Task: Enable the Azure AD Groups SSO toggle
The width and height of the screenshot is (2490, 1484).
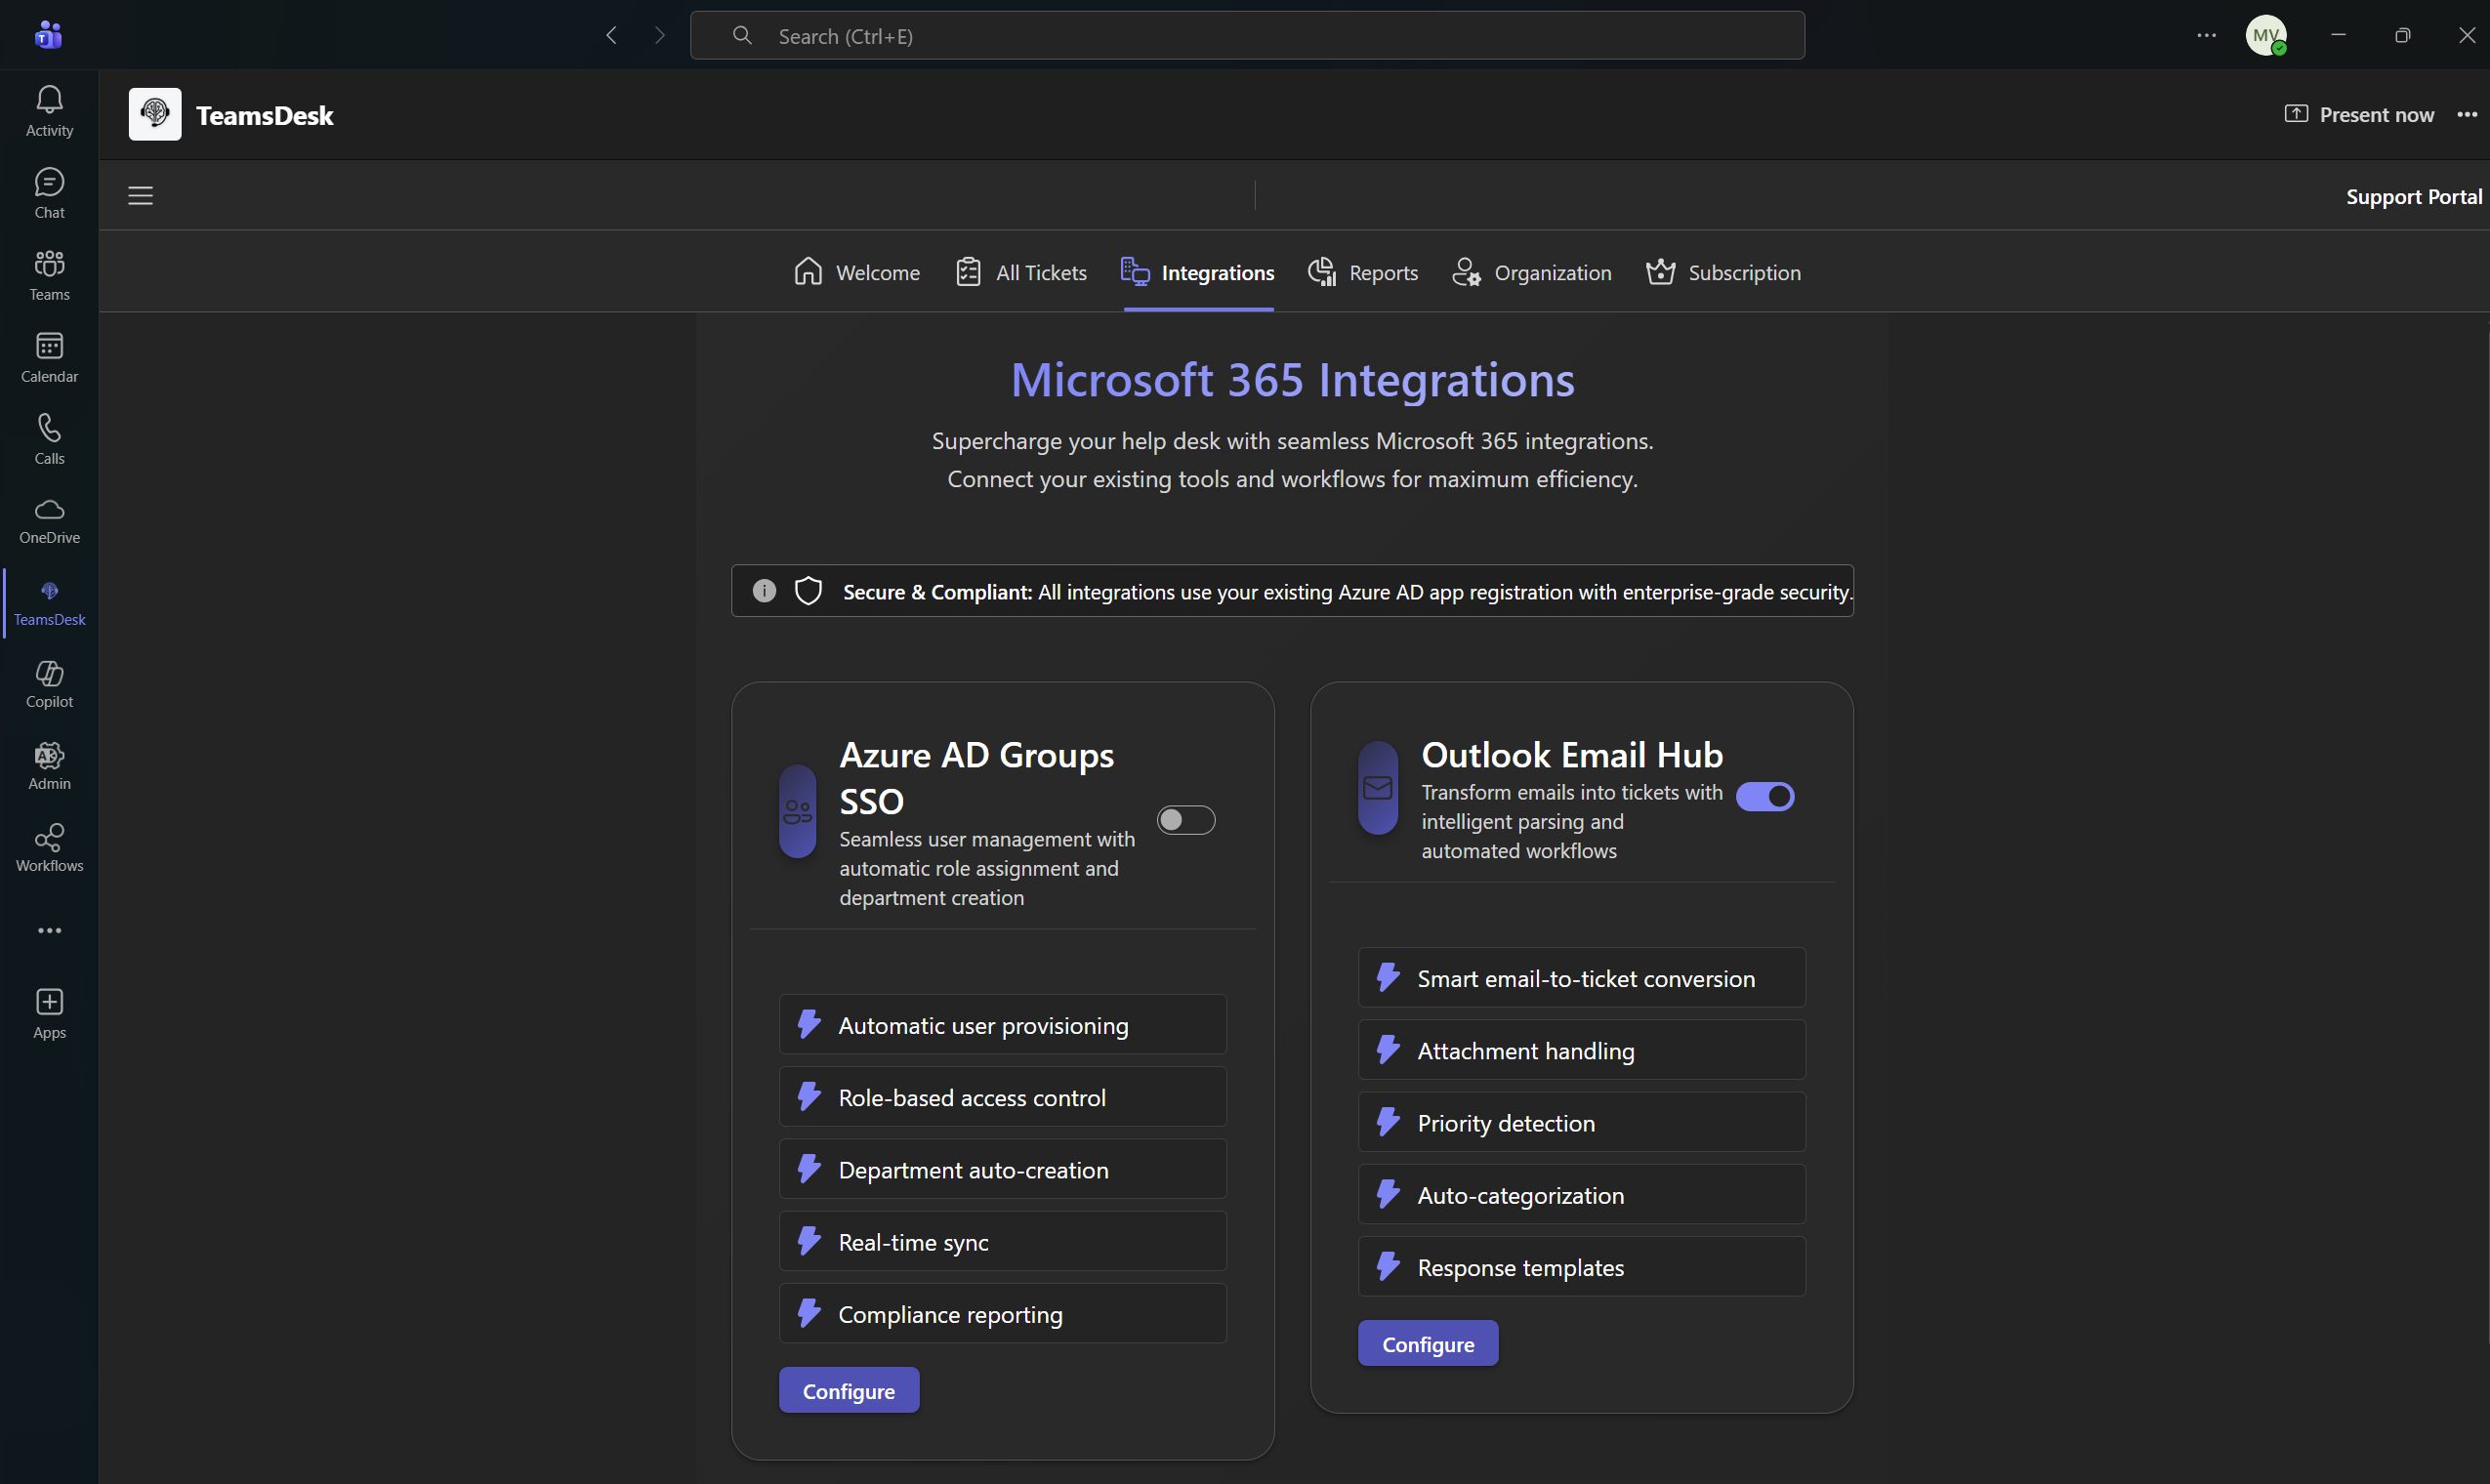Action: (1186, 819)
